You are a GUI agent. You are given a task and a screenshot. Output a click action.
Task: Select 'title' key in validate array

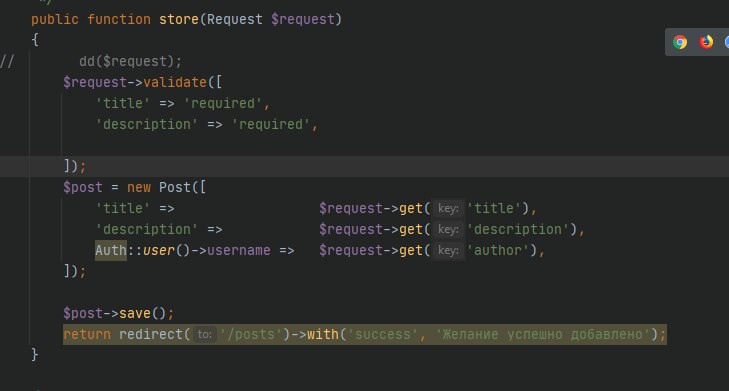[123, 103]
